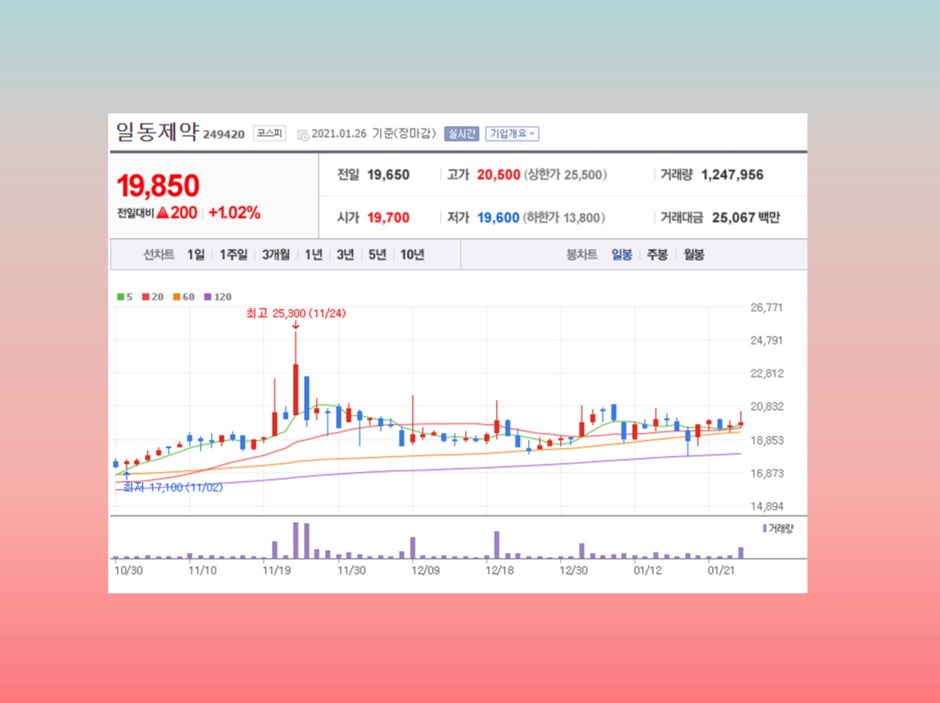Open the 10년 chart period

tap(412, 255)
